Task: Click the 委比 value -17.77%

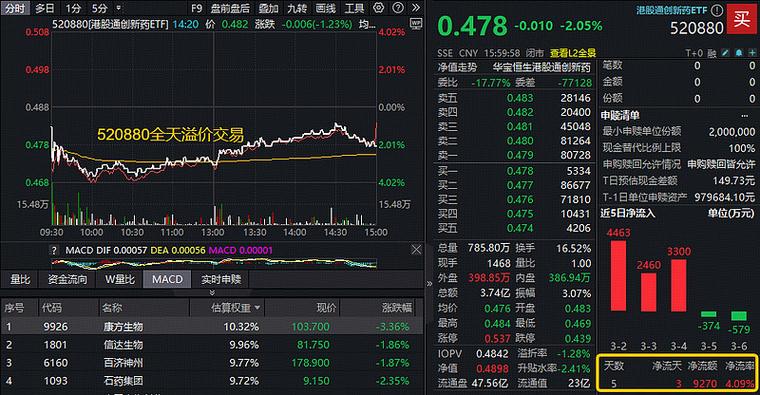Action: 491,82
